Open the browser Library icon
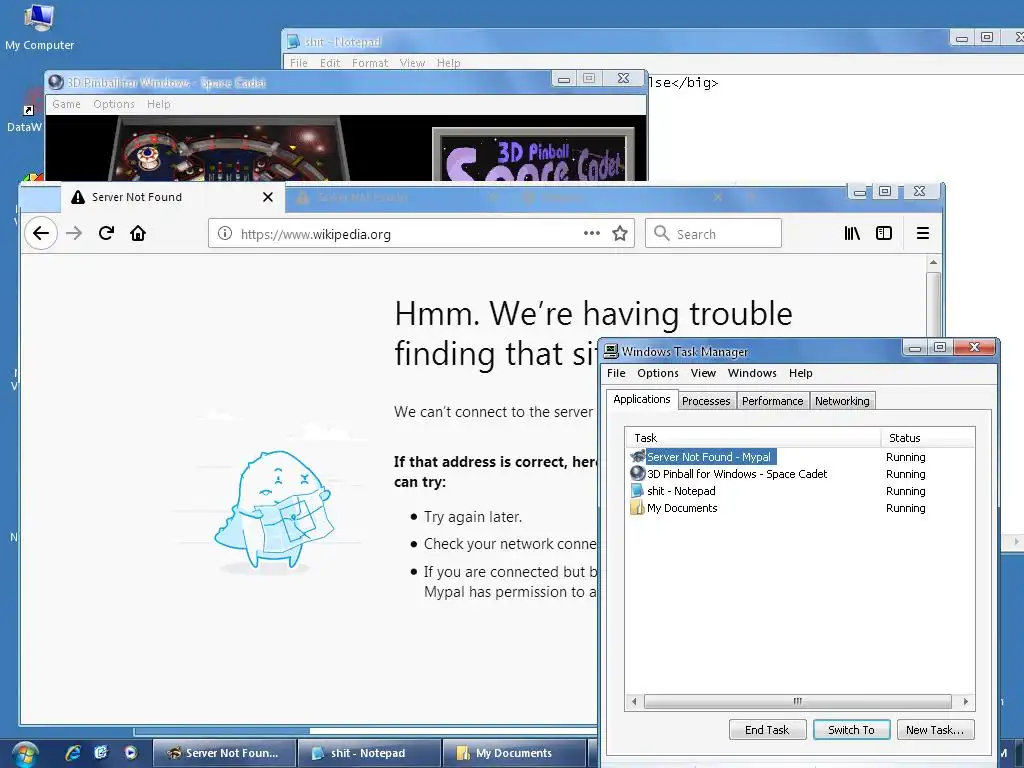This screenshot has height=768, width=1024. point(852,233)
